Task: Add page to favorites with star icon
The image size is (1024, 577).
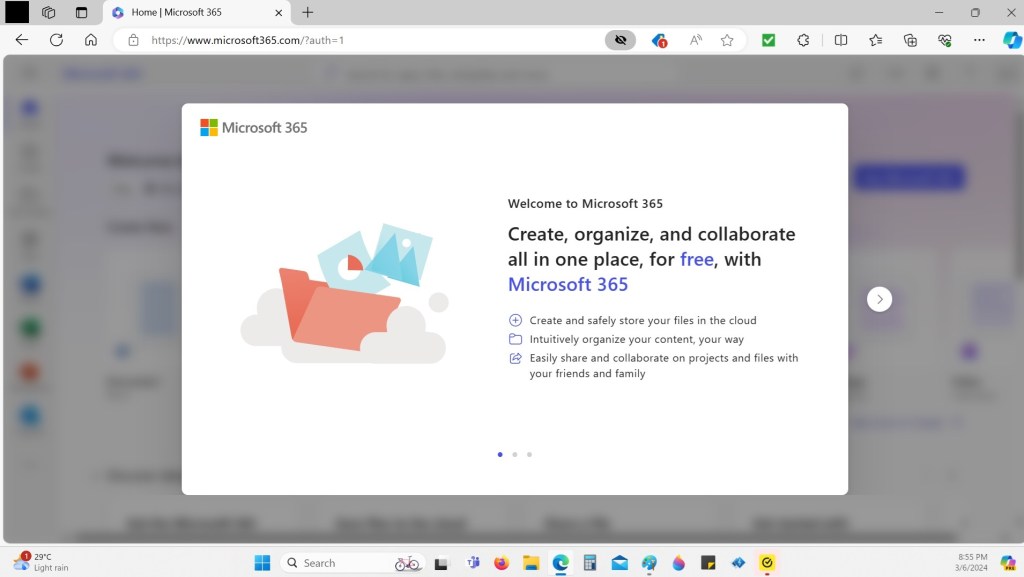Action: point(727,40)
